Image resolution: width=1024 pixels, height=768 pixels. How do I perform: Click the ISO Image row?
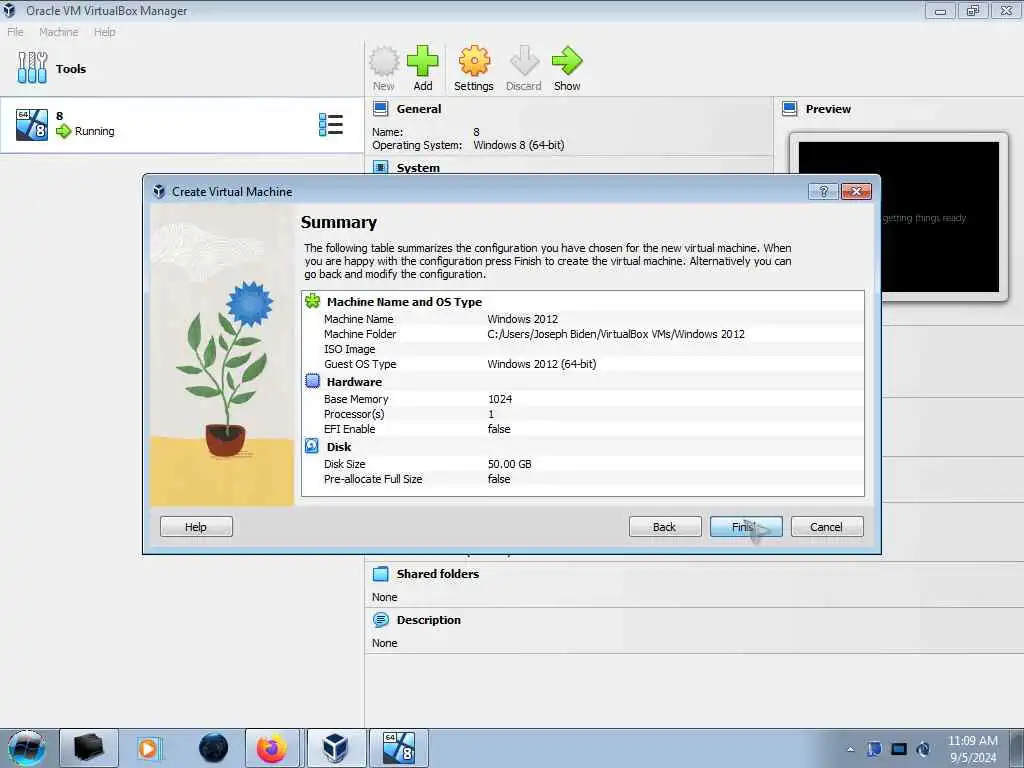coord(583,349)
